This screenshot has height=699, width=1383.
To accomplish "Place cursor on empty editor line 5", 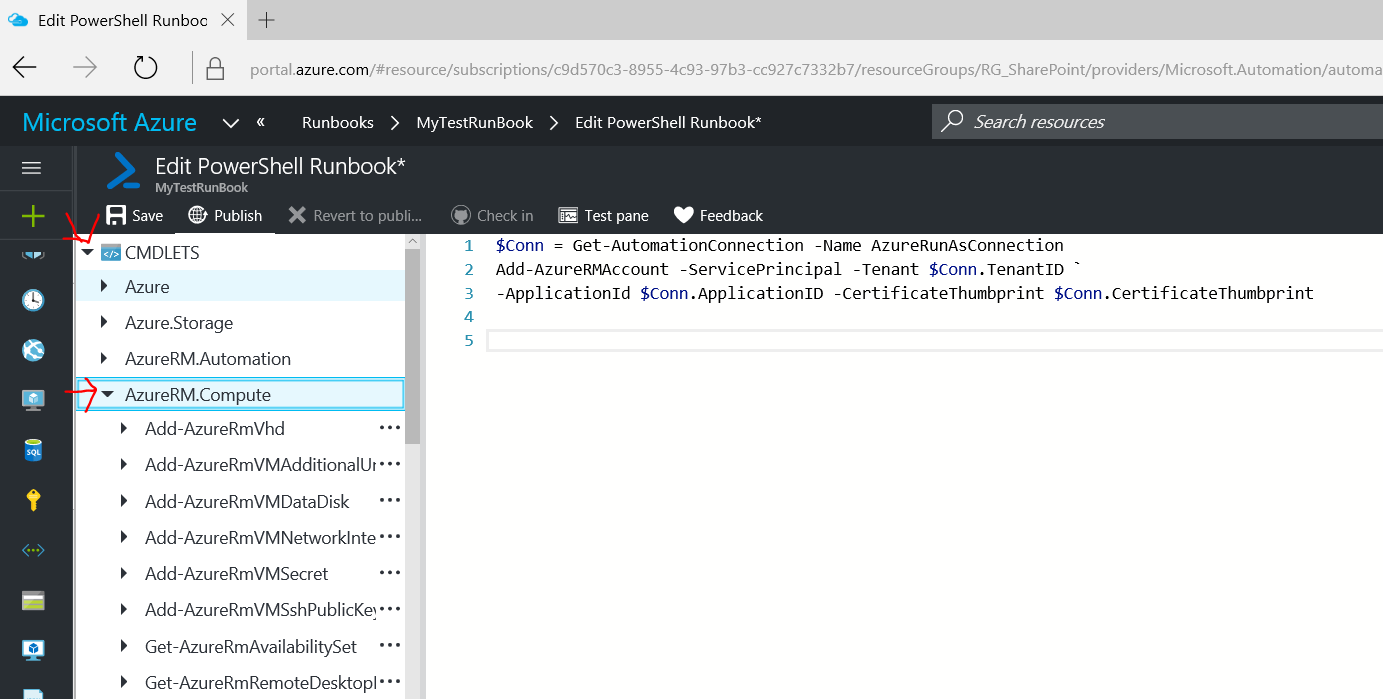I will [935, 341].
